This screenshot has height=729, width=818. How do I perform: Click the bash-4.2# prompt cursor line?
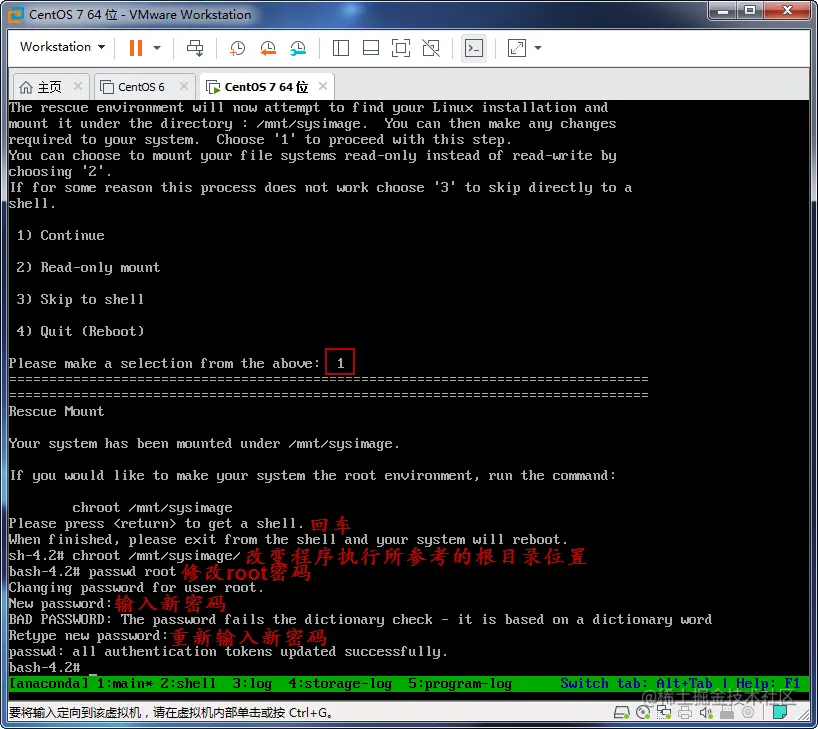point(53,667)
